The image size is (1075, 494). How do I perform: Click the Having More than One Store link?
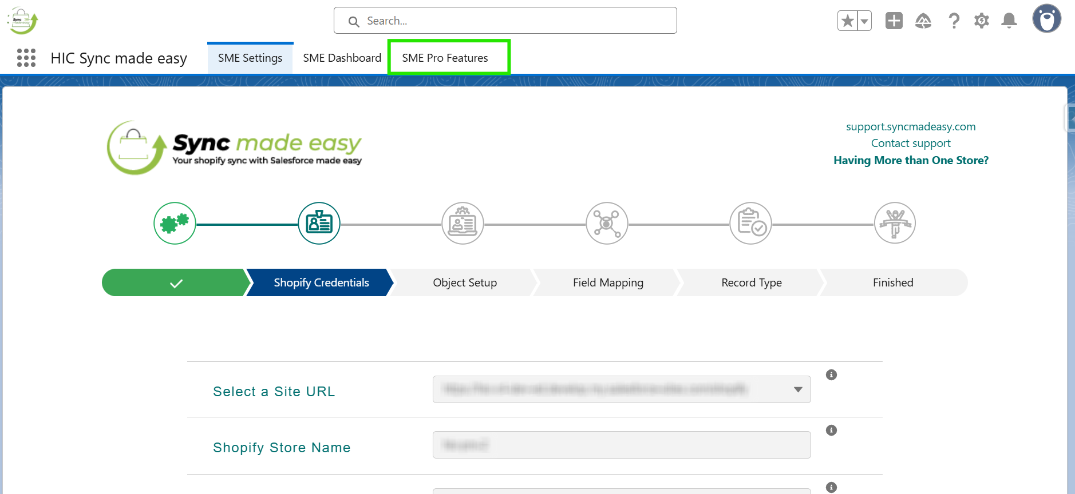click(x=910, y=160)
